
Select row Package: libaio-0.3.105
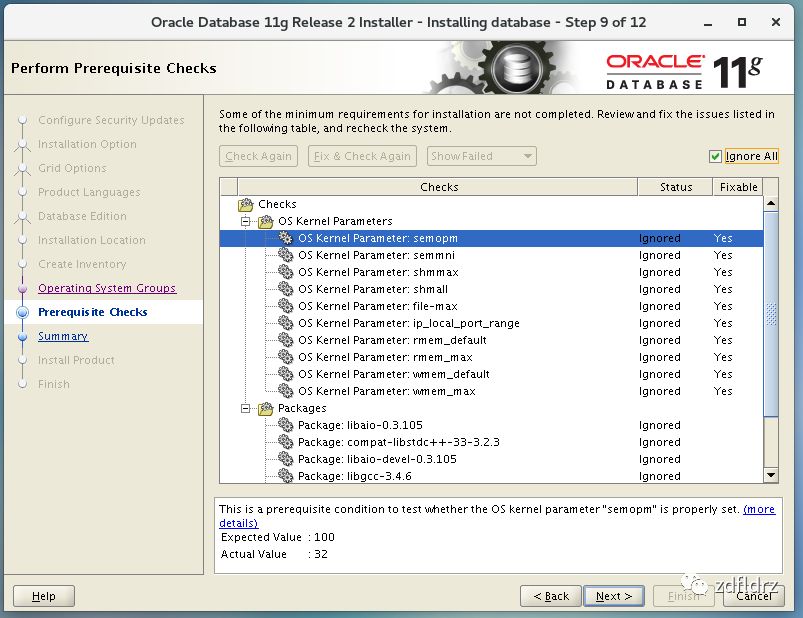coord(491,425)
